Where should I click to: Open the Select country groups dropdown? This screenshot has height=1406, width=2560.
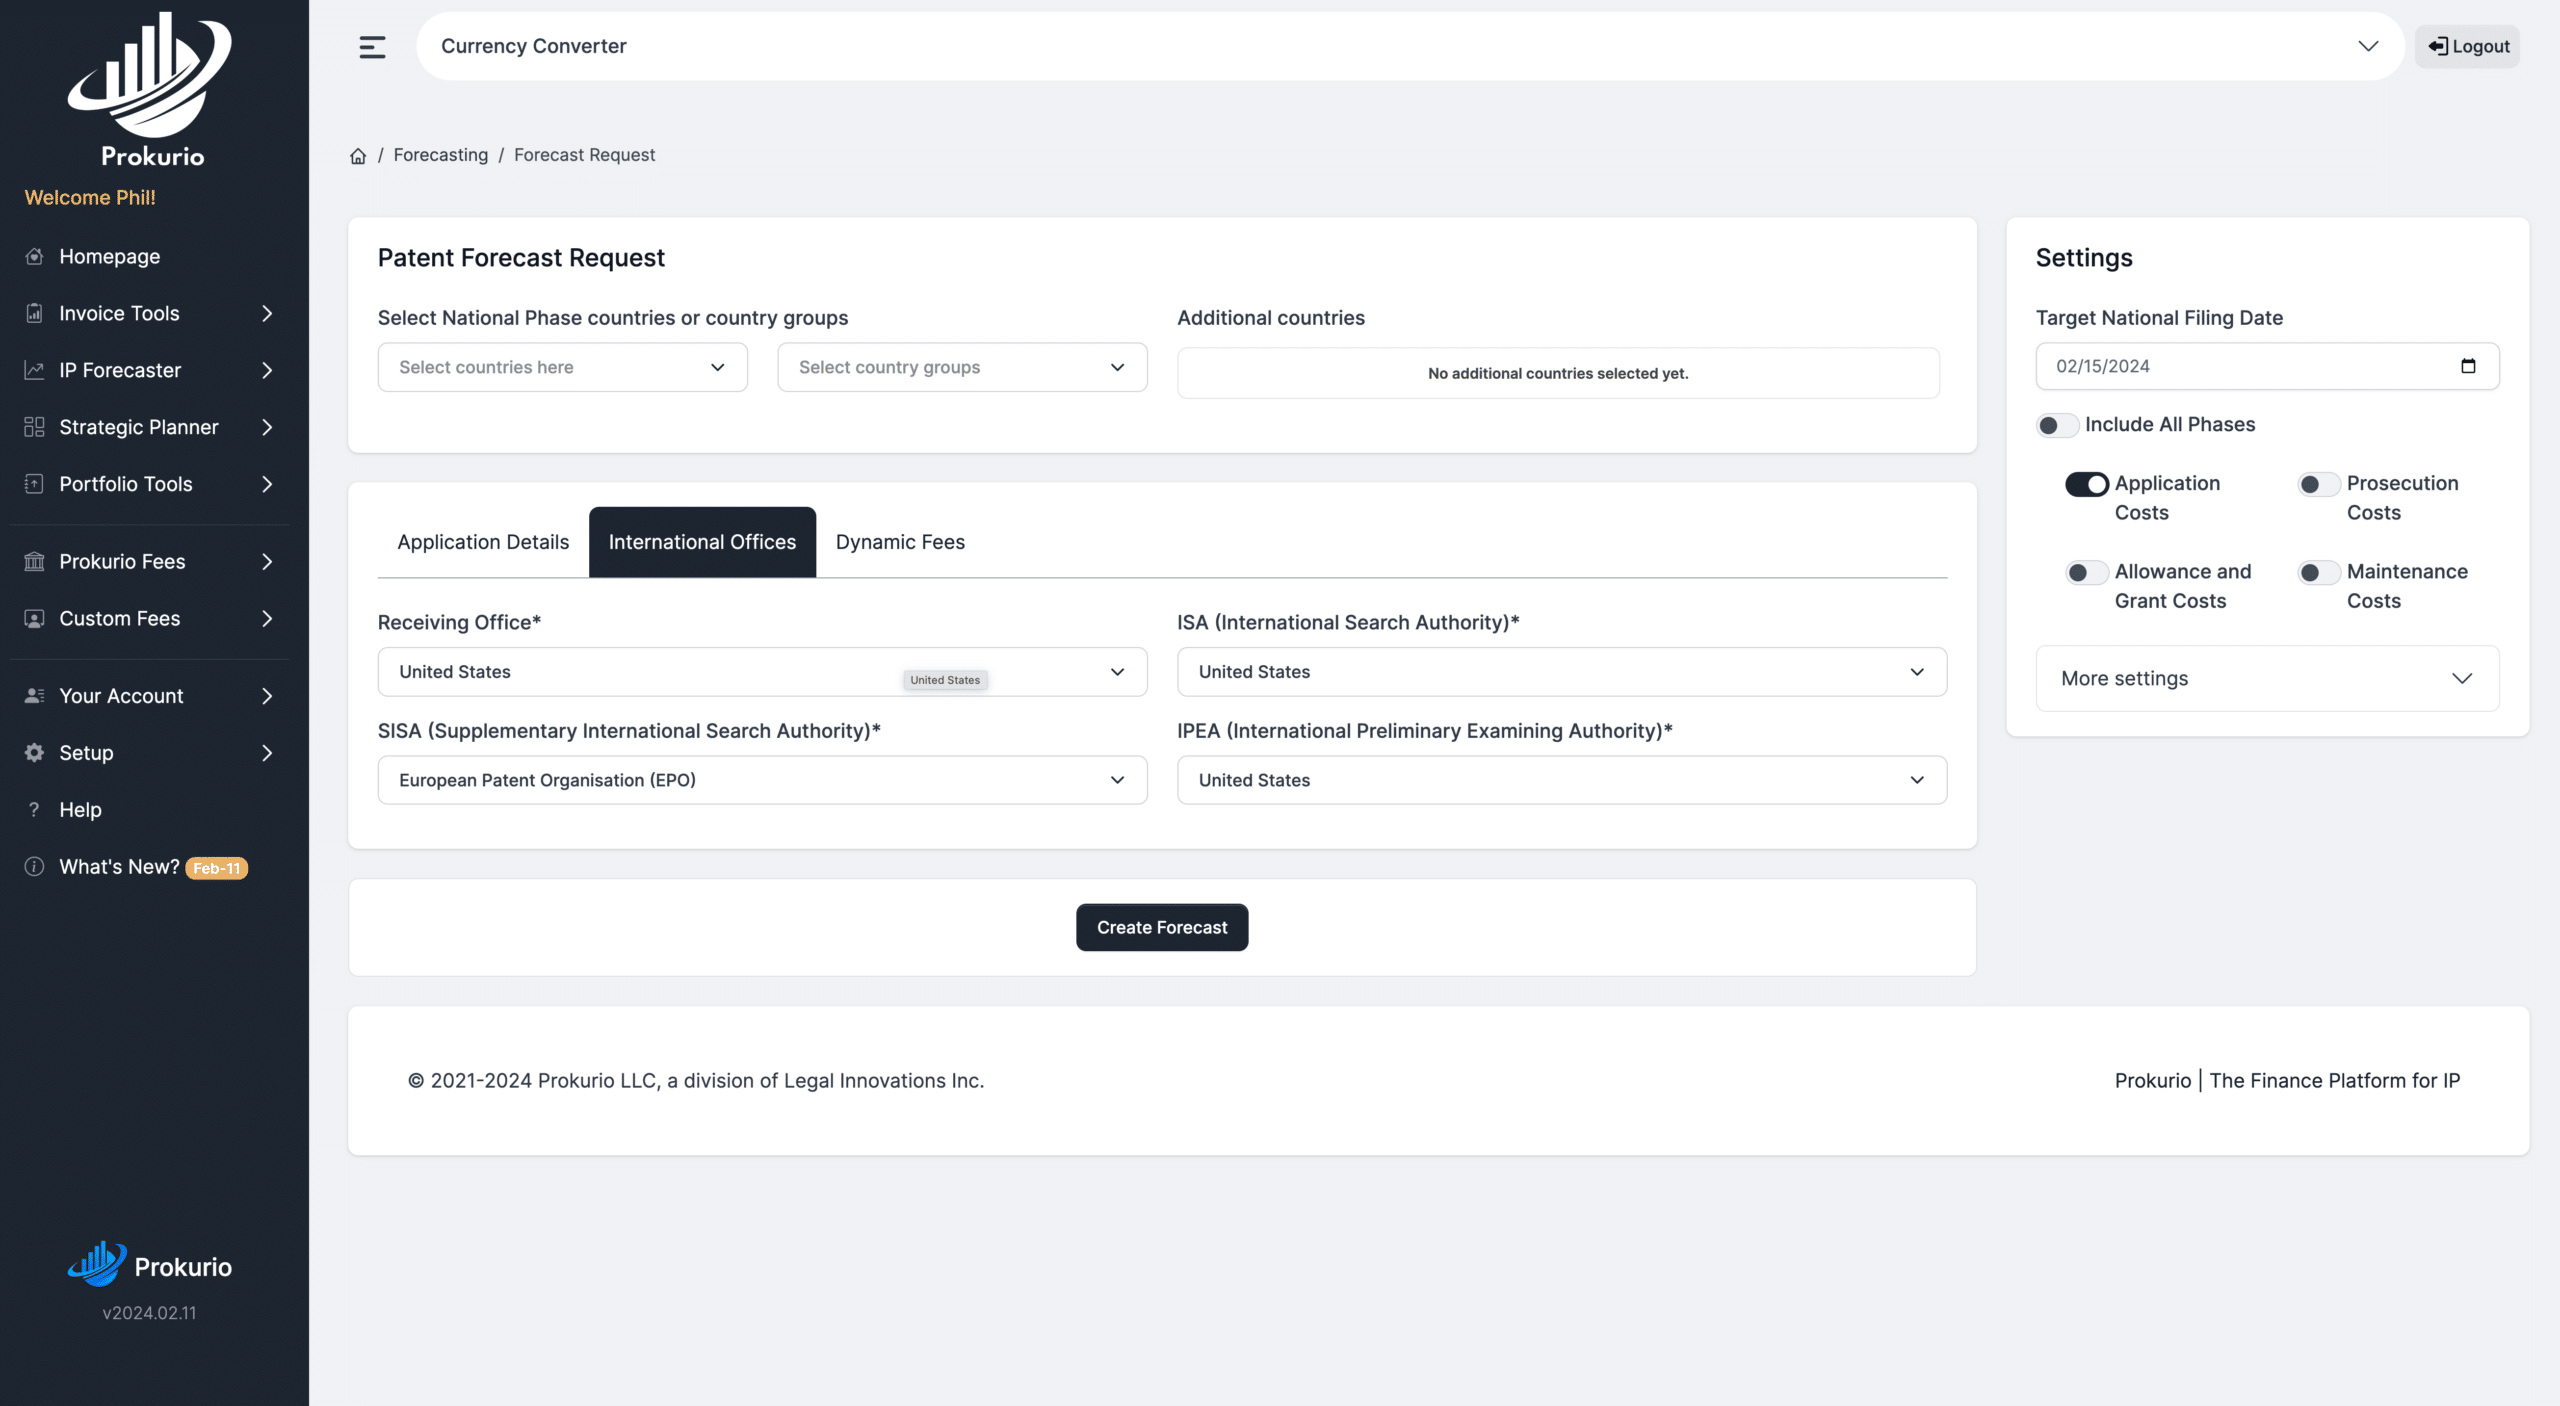(962, 367)
